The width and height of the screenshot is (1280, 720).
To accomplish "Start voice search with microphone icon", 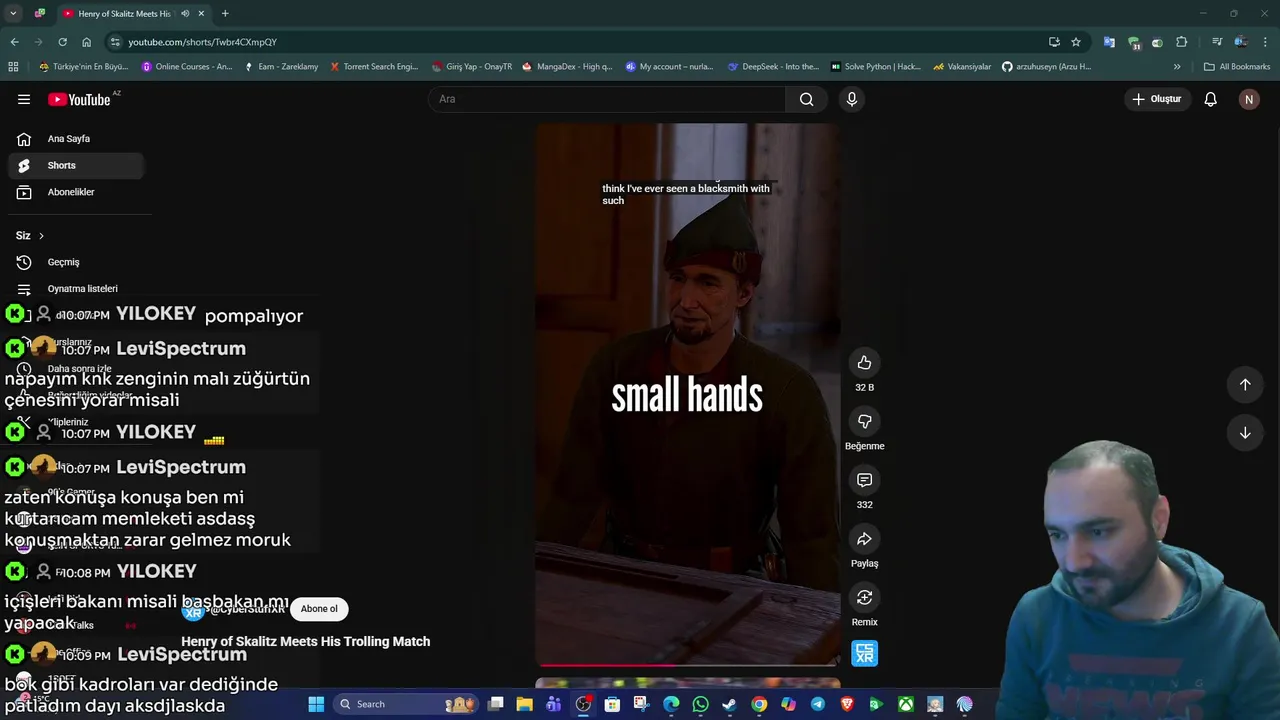I will pyautogui.click(x=852, y=99).
